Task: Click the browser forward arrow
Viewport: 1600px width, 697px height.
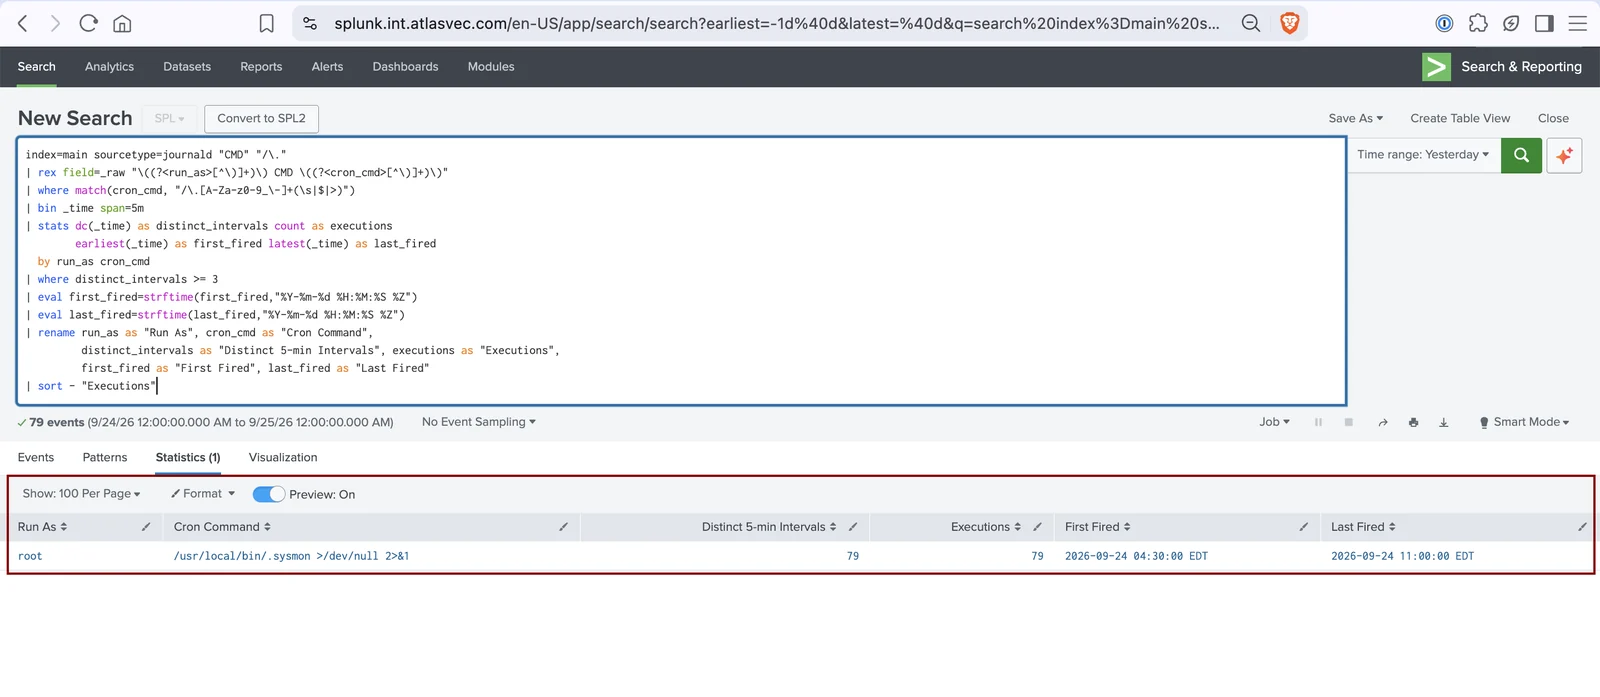Action: (55, 23)
